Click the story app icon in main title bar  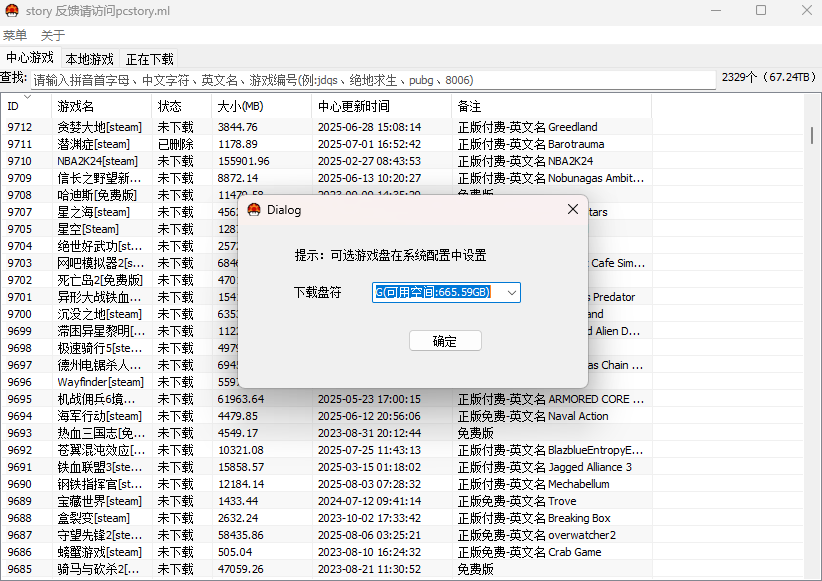pyautogui.click(x=12, y=10)
